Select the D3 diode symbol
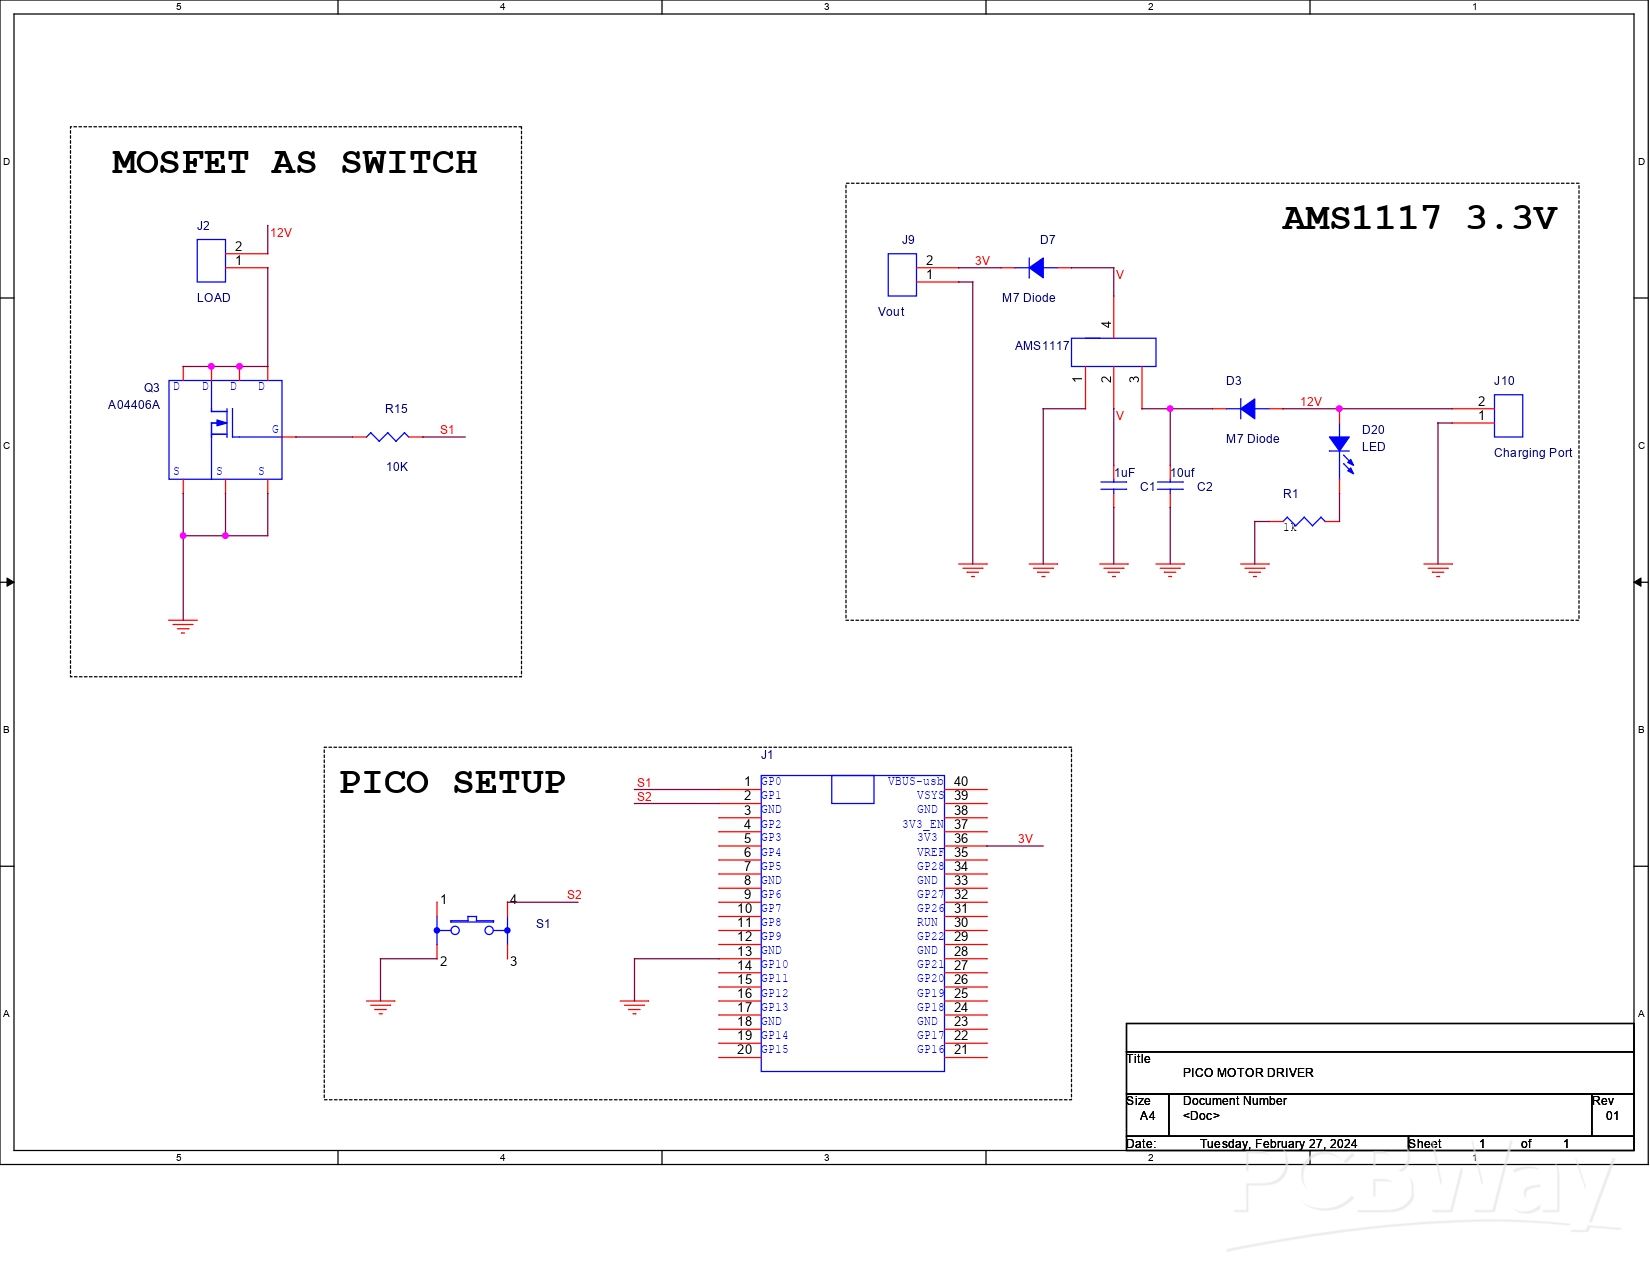The height and width of the screenshot is (1275, 1650). coord(1247,408)
